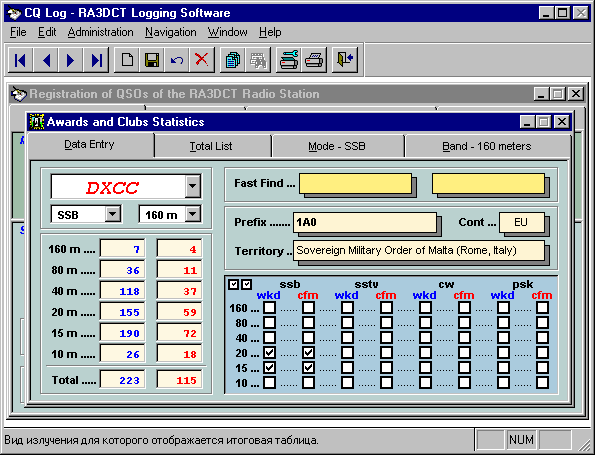
Task: Open the Edit menu
Action: tap(47, 32)
